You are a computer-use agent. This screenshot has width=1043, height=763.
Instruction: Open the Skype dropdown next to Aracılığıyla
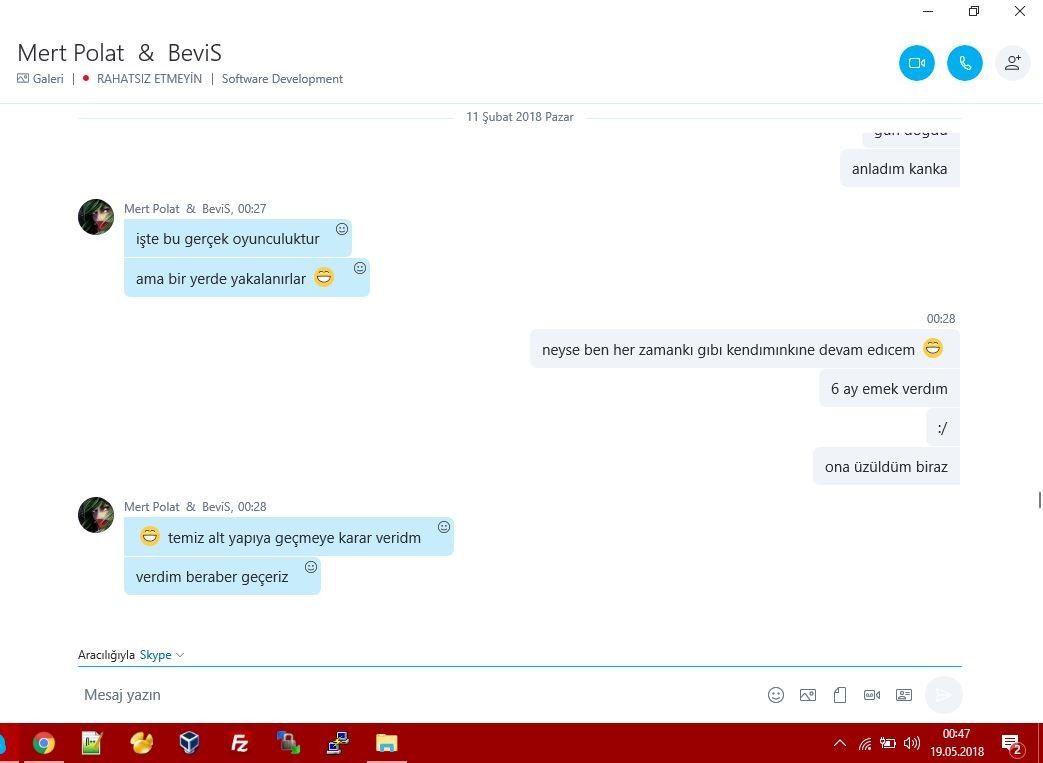162,655
